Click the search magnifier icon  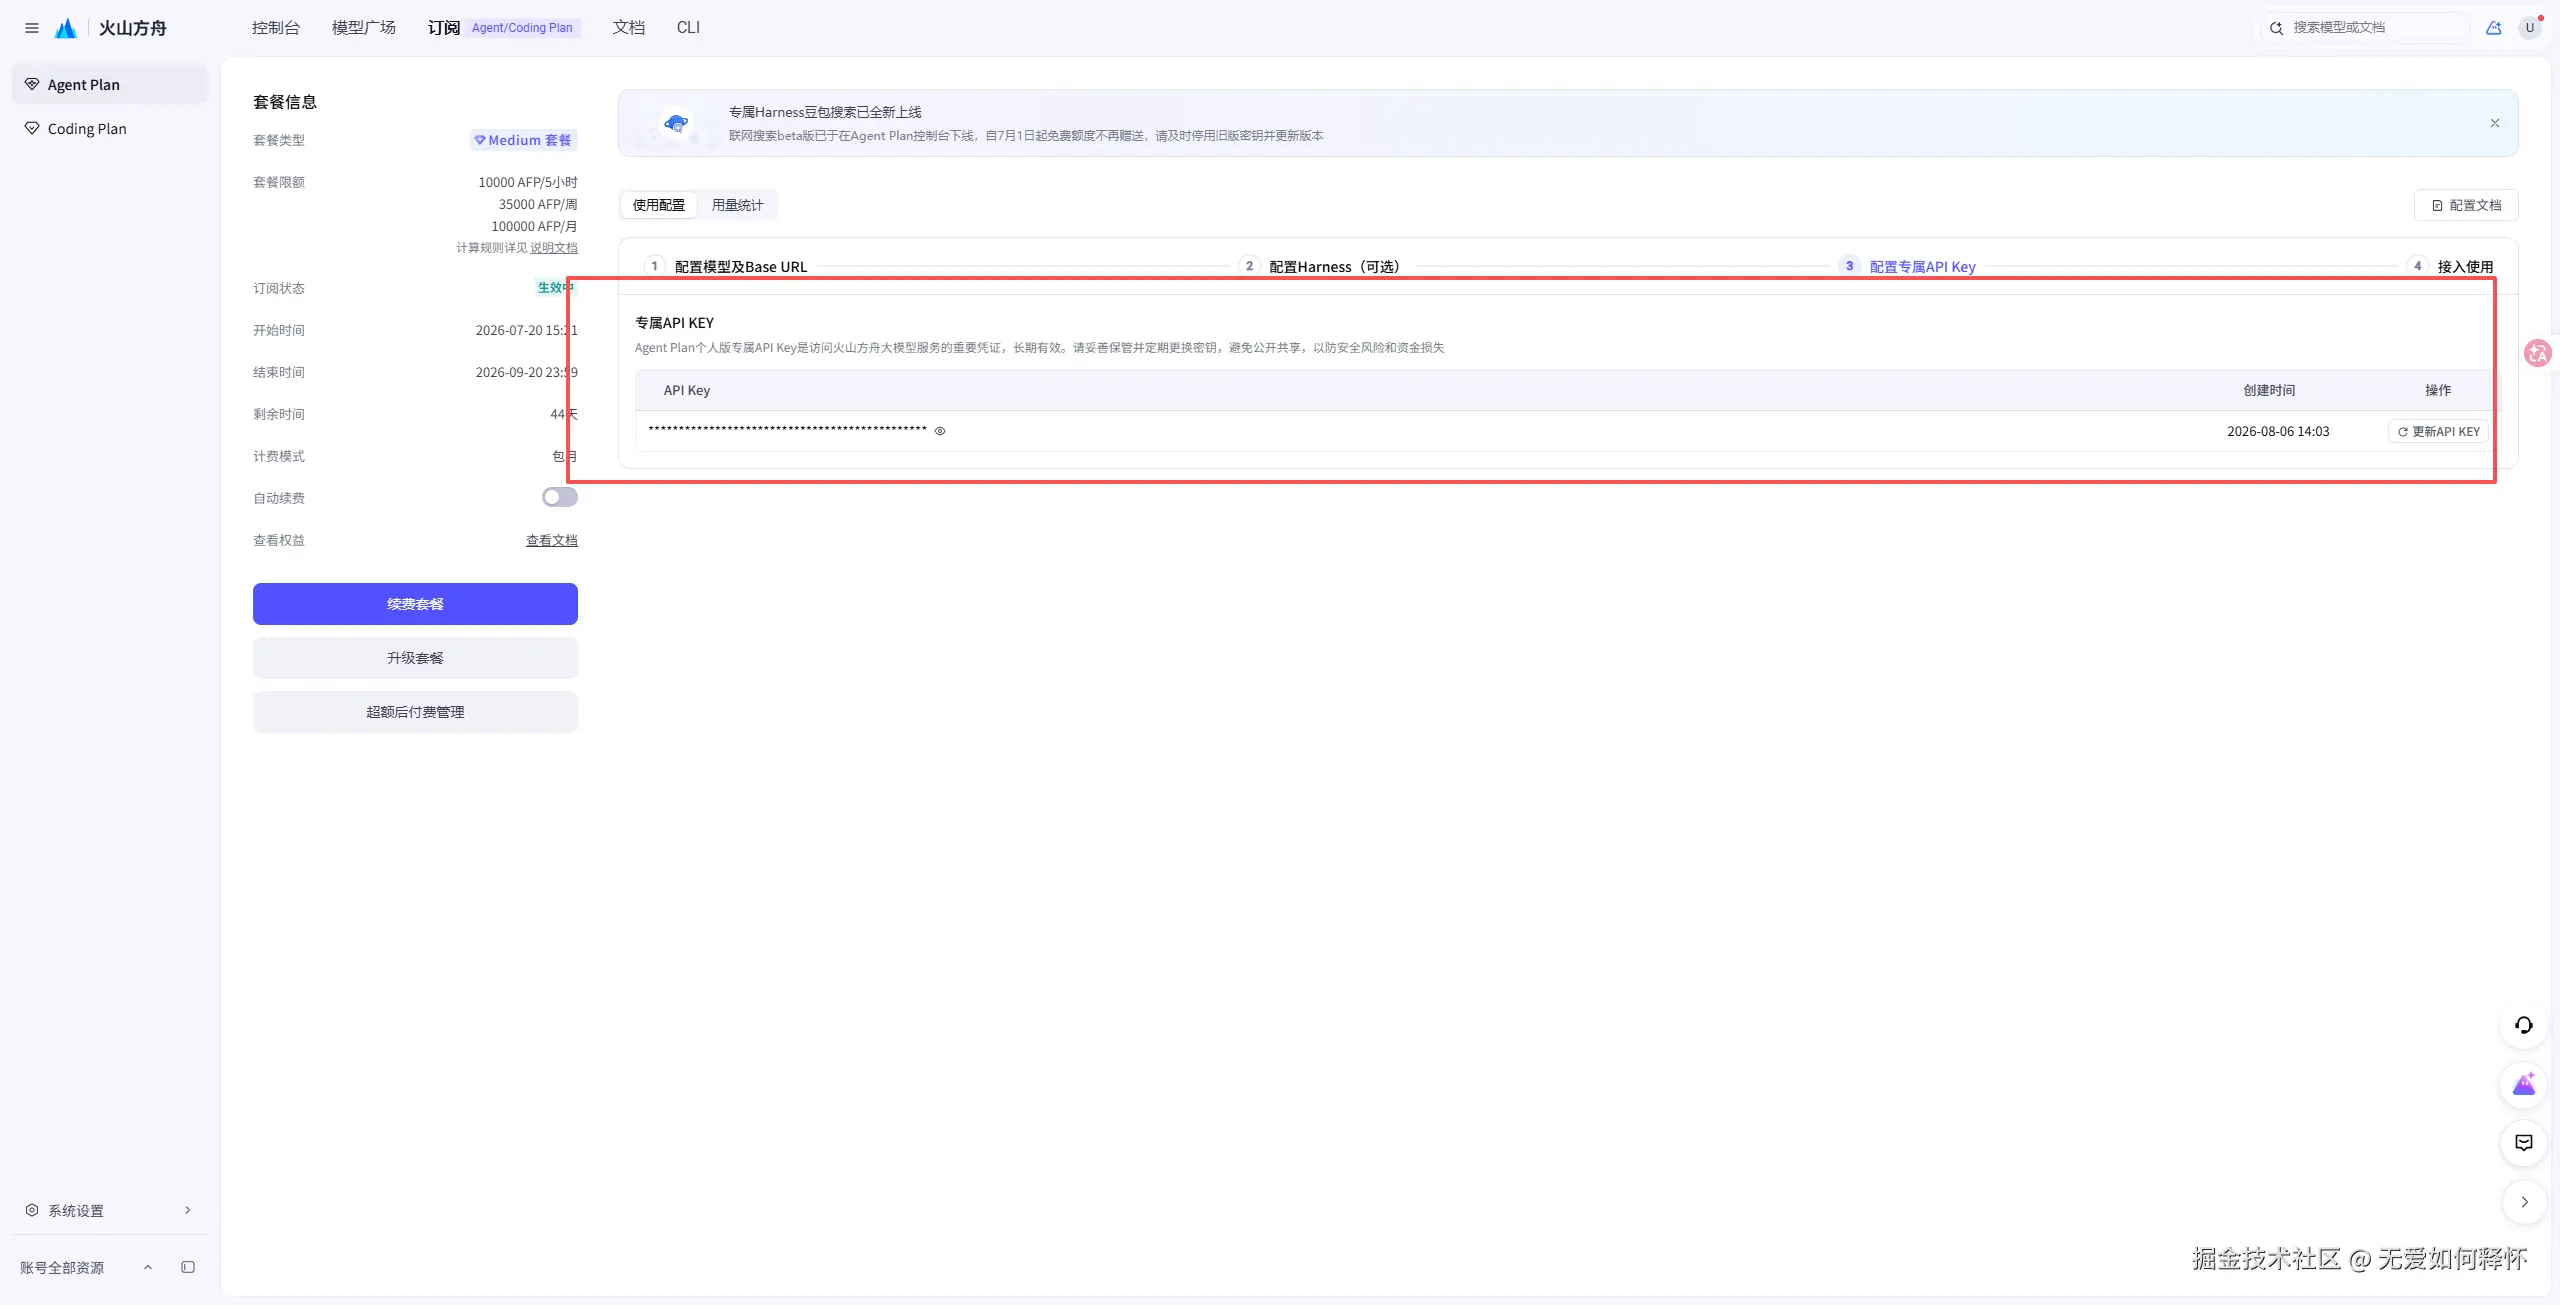(x=2276, y=28)
